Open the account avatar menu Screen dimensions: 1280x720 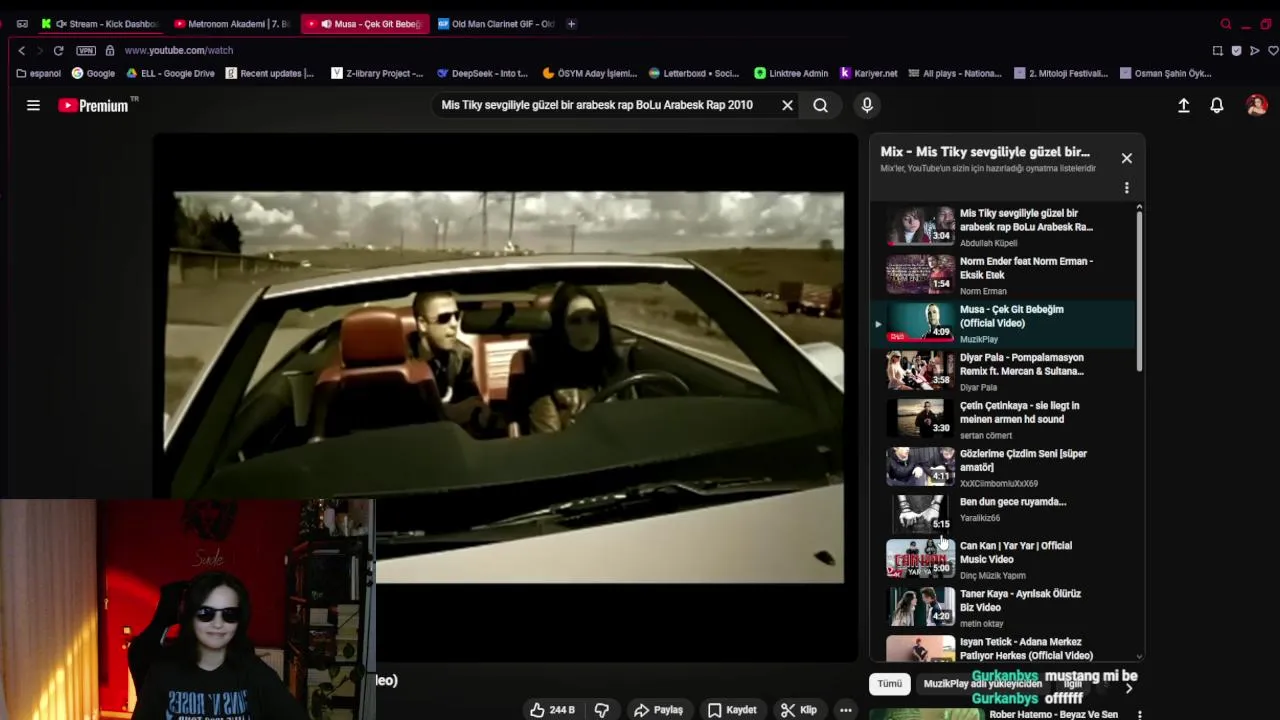1257,105
